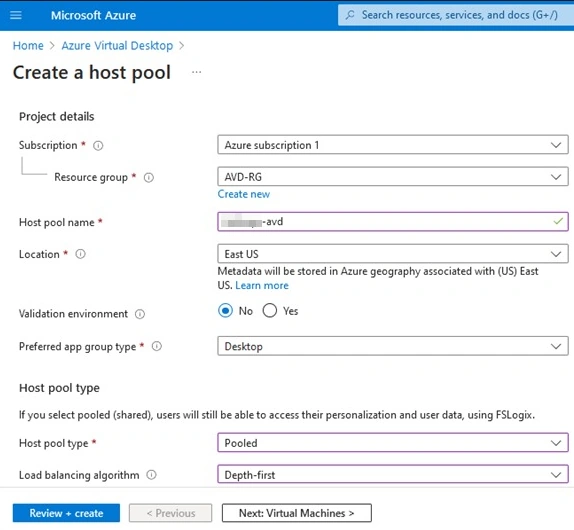This screenshot has width=574, height=530.
Task: Click the Load balancing algorithm info icon
Action: [x=152, y=475]
